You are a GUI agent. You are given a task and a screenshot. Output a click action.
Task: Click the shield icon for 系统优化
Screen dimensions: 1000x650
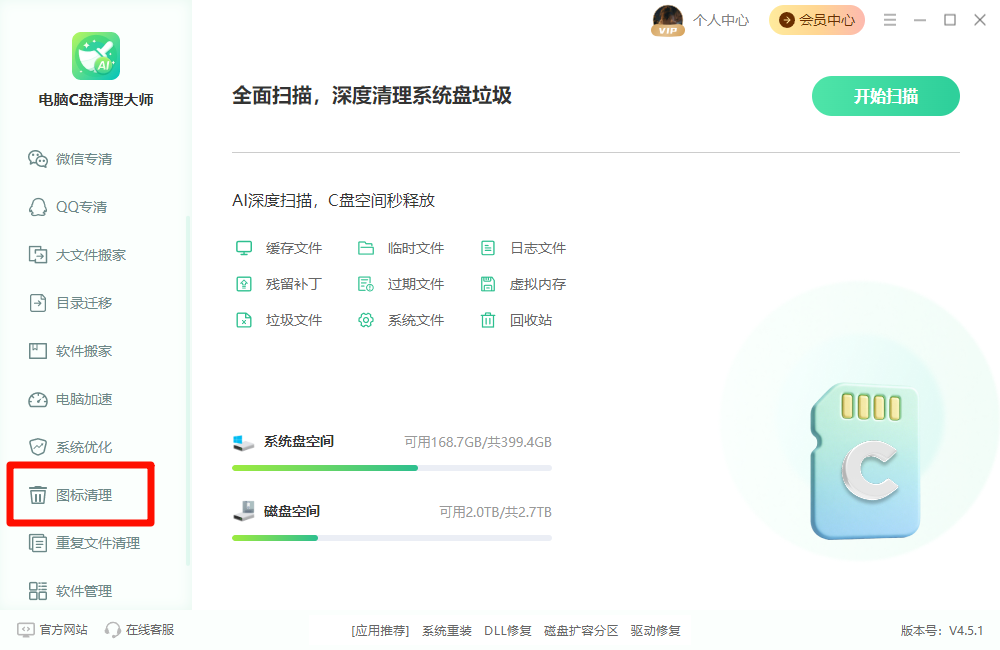[38, 447]
